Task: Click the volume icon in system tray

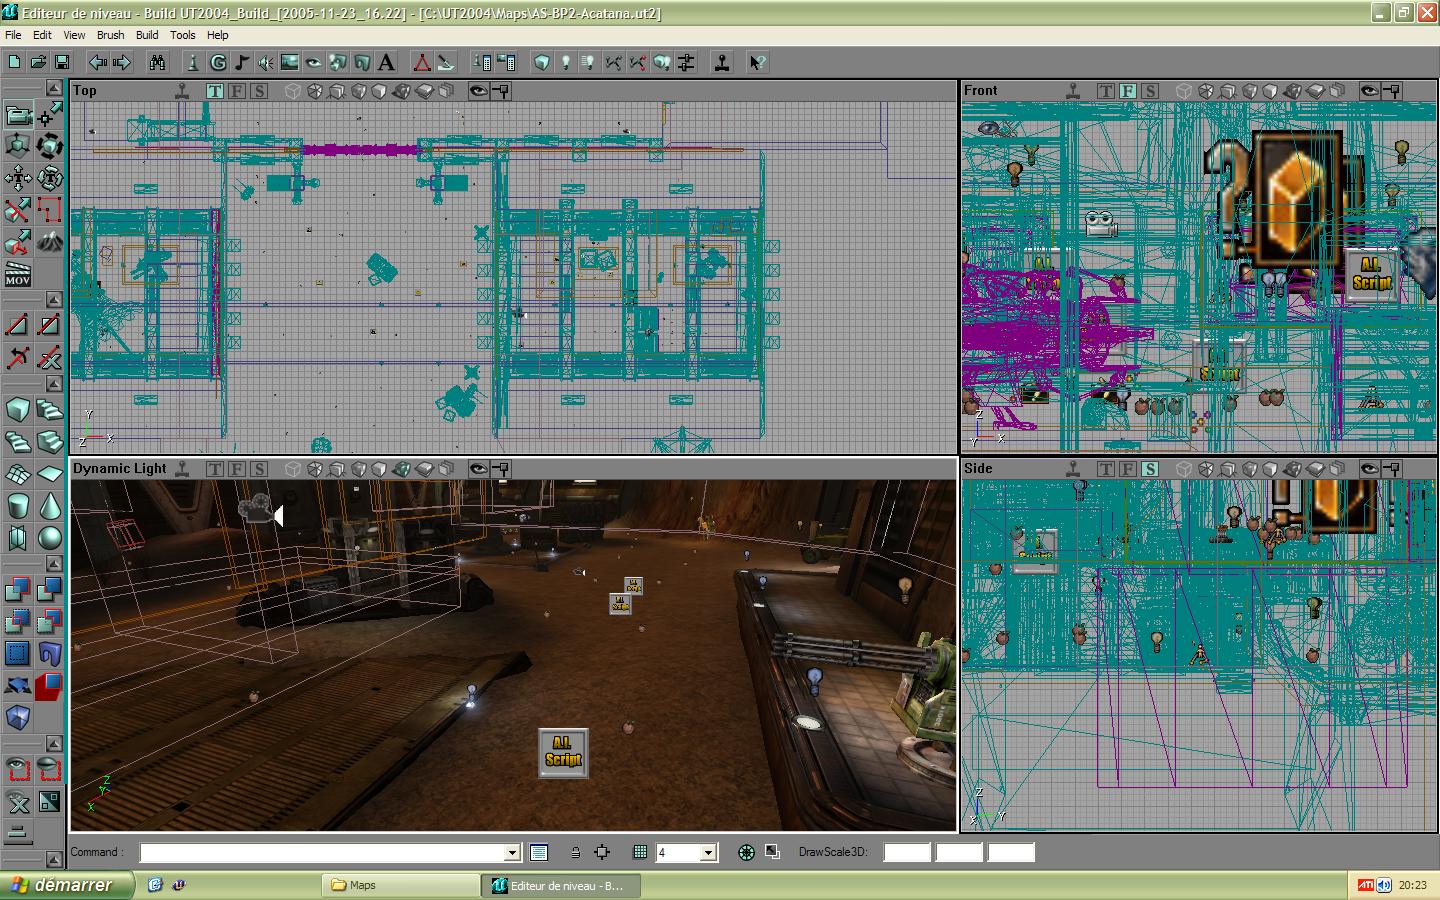Action: click(1384, 885)
